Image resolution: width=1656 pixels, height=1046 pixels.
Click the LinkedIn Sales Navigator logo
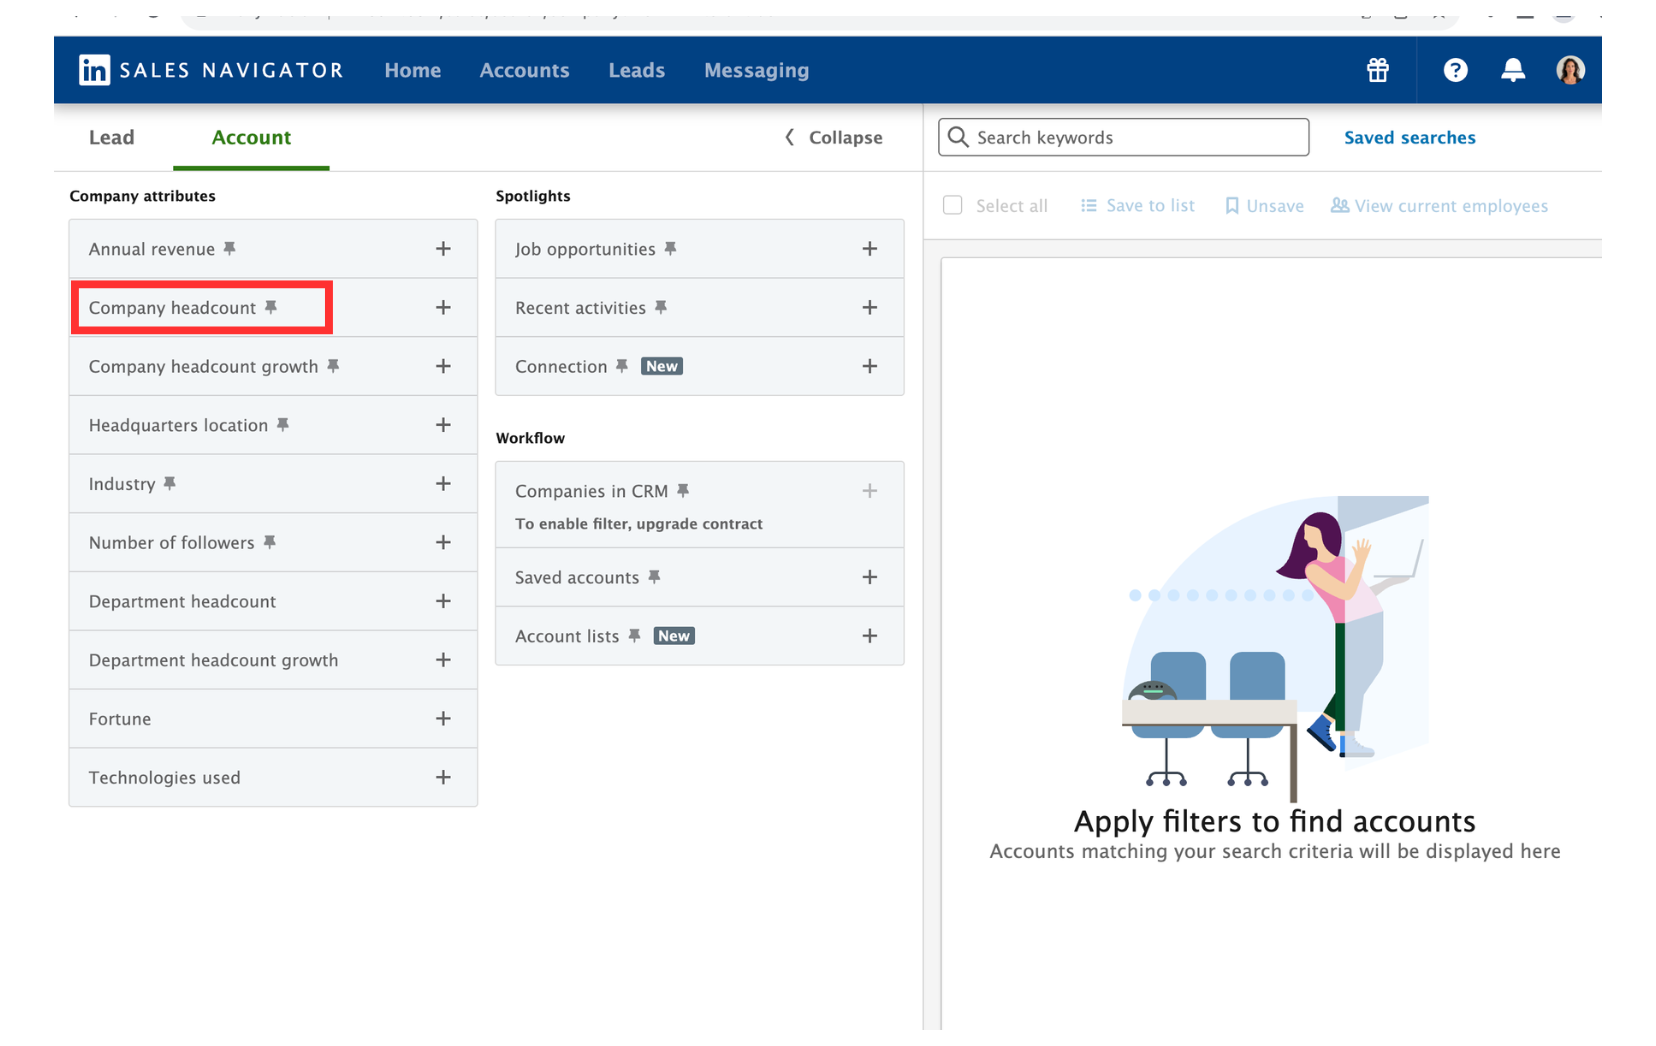[210, 70]
